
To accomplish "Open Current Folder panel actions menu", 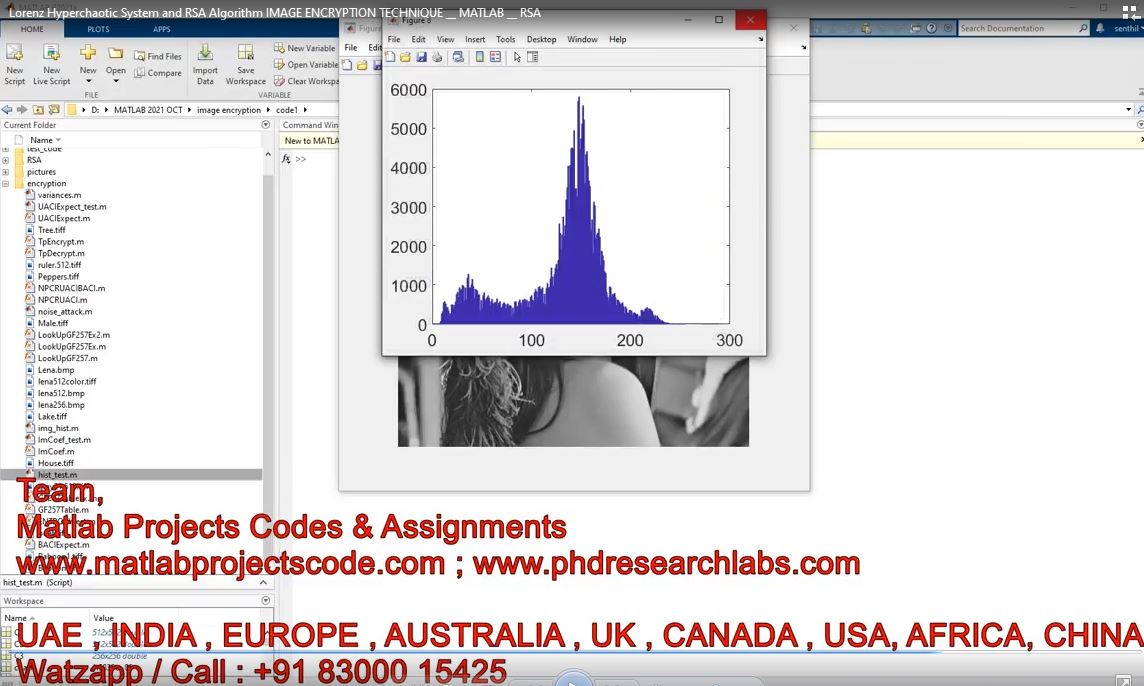I will [x=266, y=125].
